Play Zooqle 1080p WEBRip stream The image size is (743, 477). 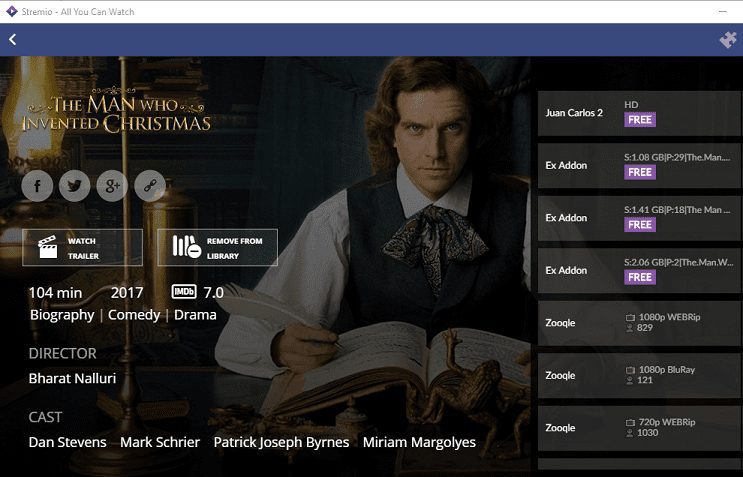pyautogui.click(x=639, y=323)
